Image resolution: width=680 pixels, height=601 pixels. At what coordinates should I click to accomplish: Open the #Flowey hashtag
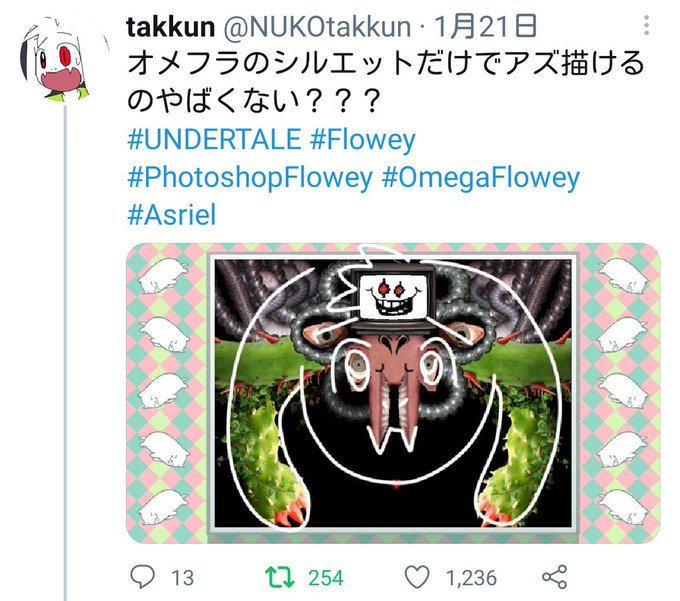[x=363, y=140]
